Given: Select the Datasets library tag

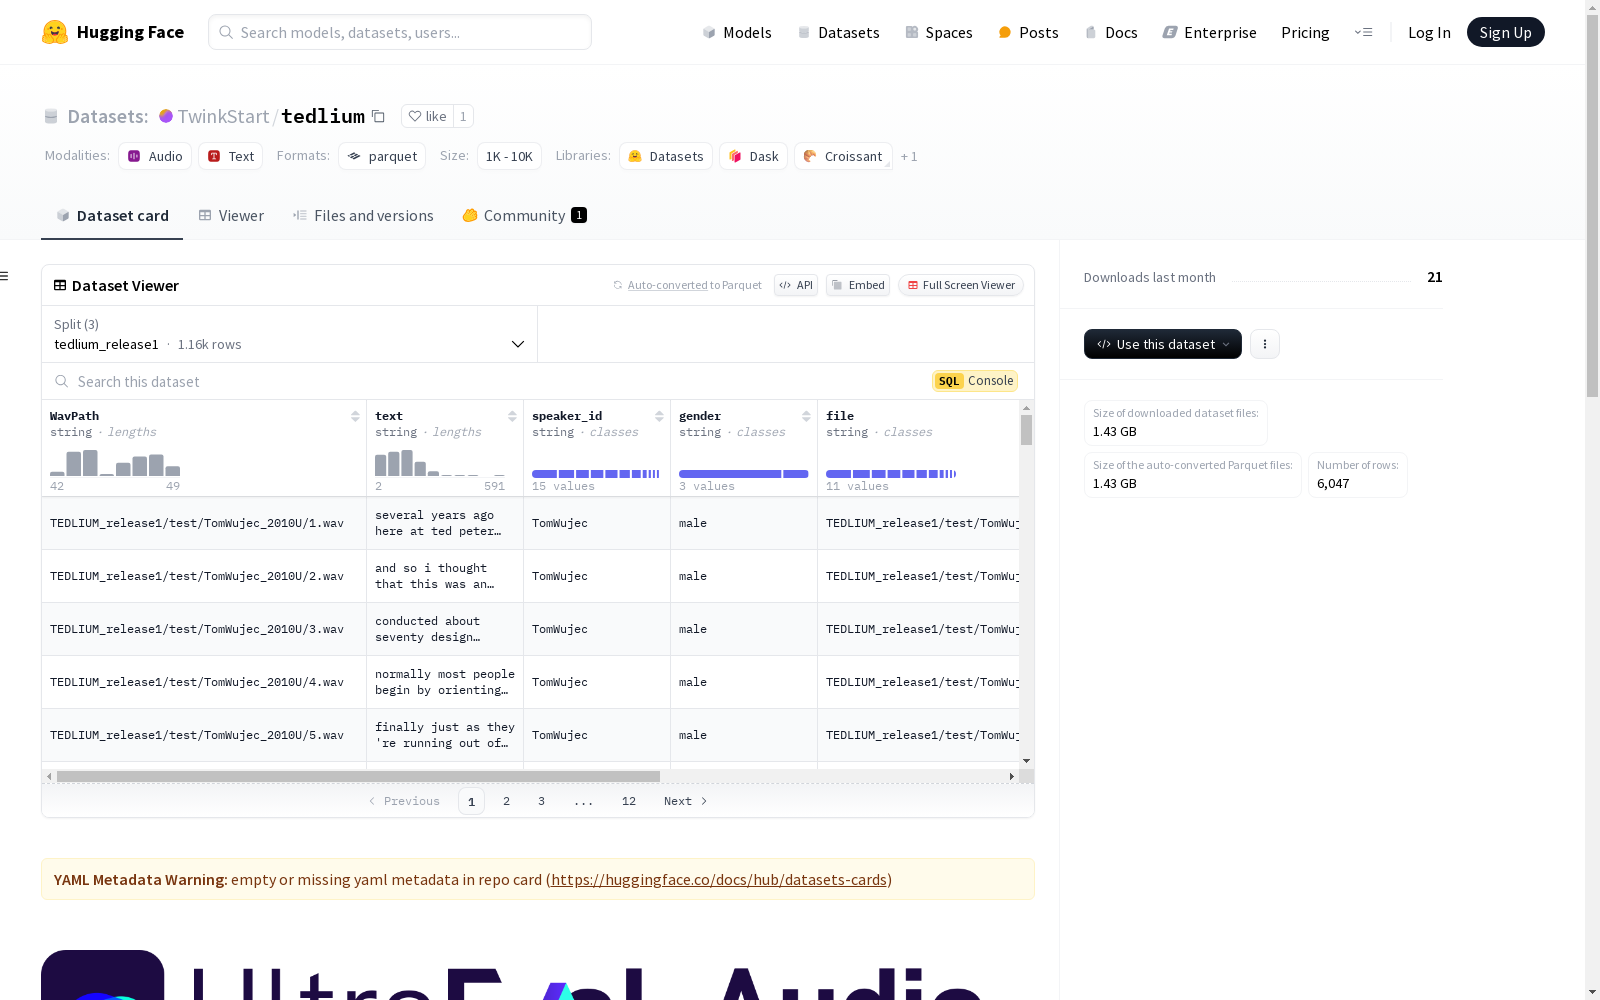Looking at the screenshot, I should 666,156.
